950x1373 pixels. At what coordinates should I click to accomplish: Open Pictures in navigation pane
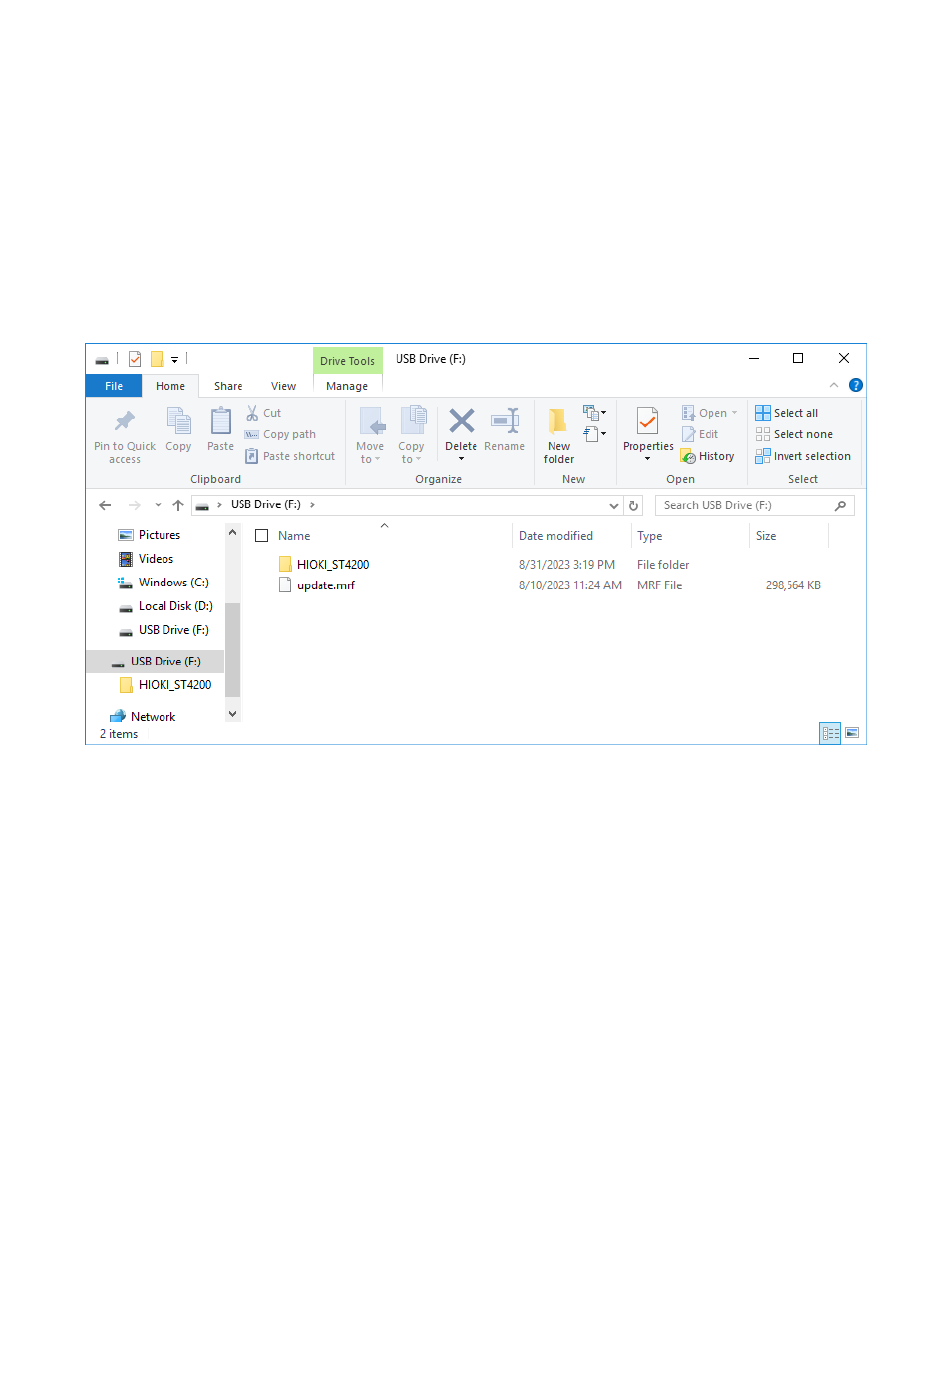(159, 535)
